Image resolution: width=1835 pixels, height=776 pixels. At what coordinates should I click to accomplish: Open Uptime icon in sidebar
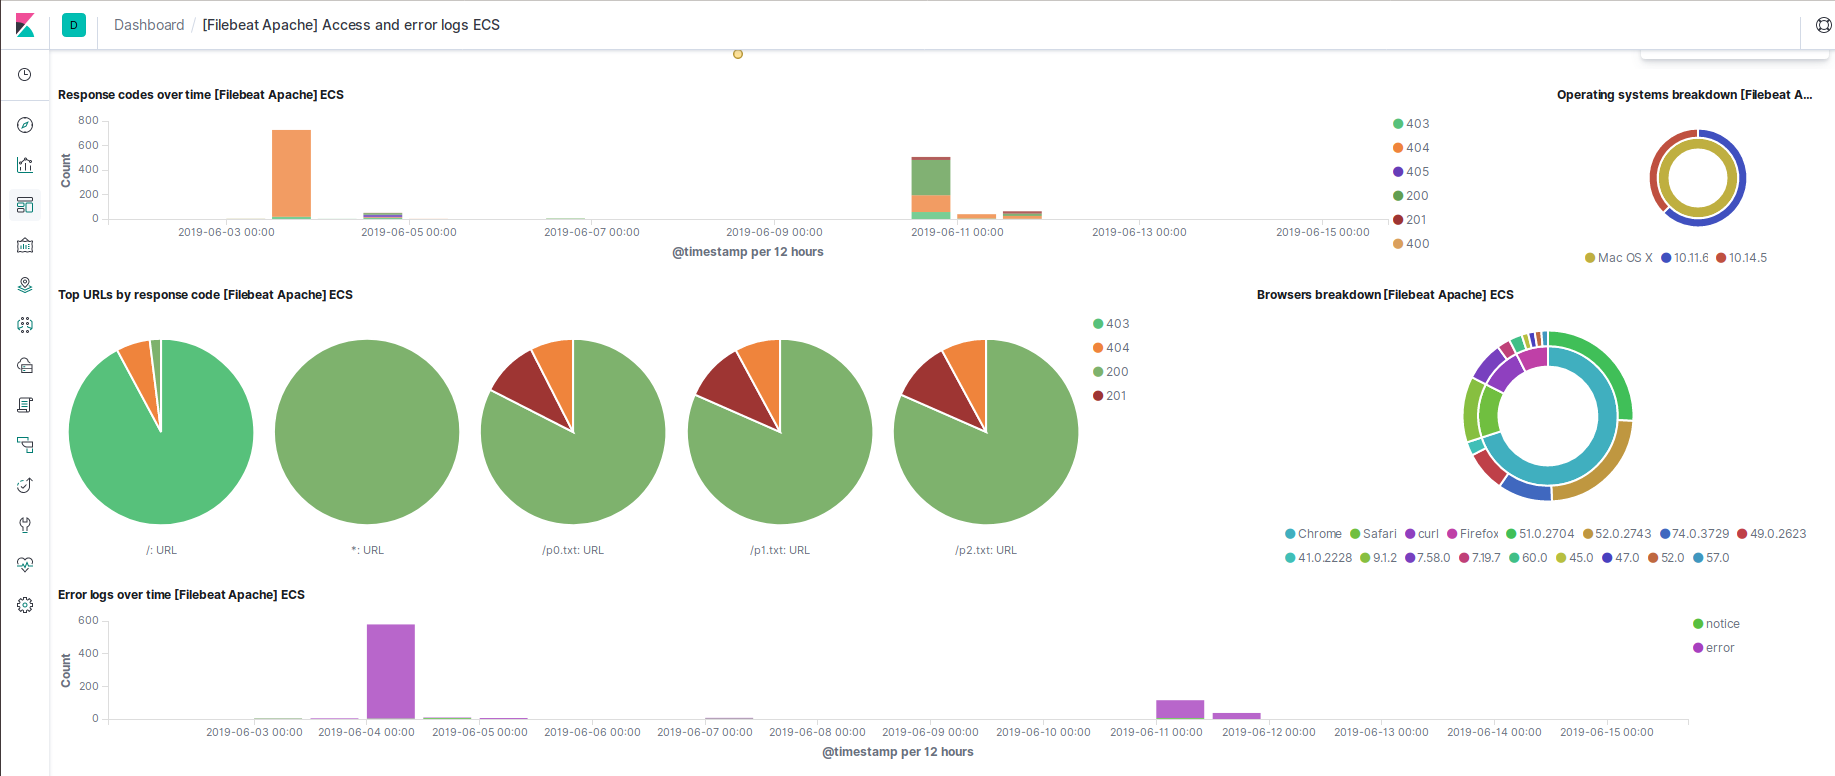pyautogui.click(x=25, y=485)
